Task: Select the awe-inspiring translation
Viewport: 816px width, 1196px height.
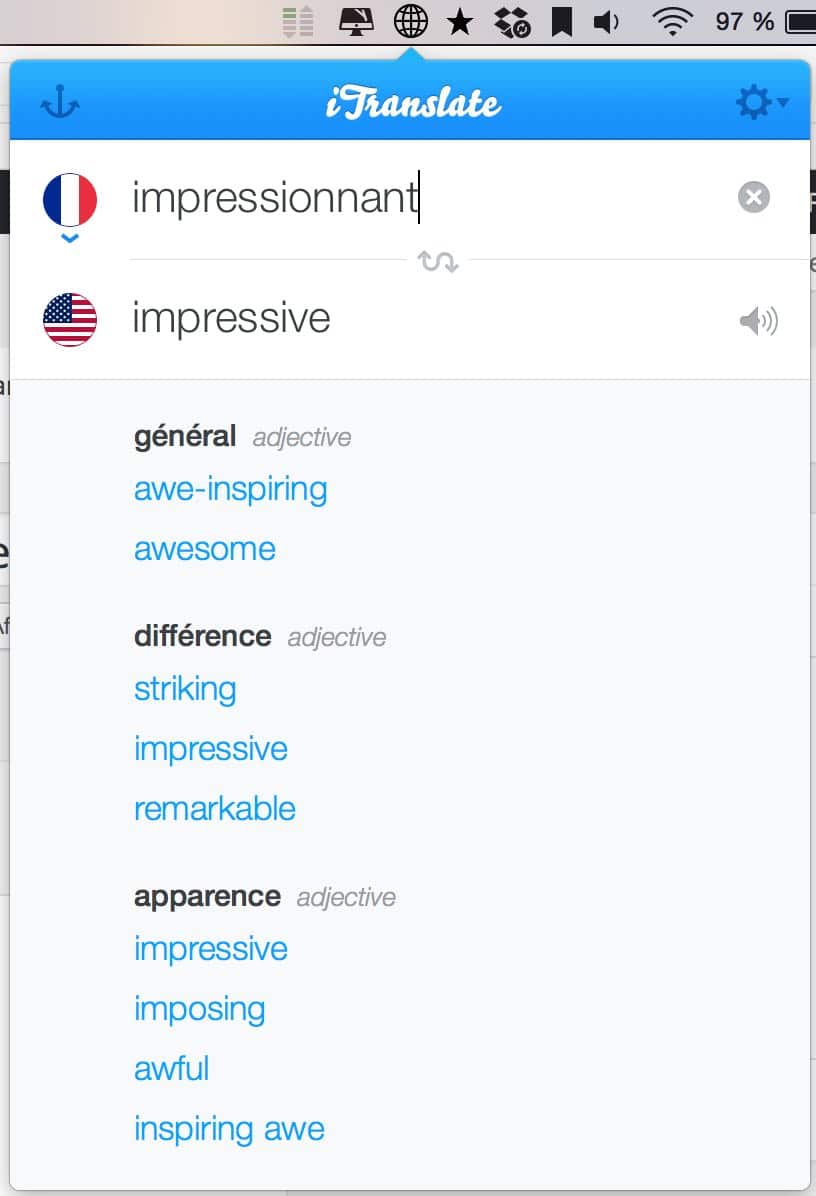Action: [x=230, y=489]
